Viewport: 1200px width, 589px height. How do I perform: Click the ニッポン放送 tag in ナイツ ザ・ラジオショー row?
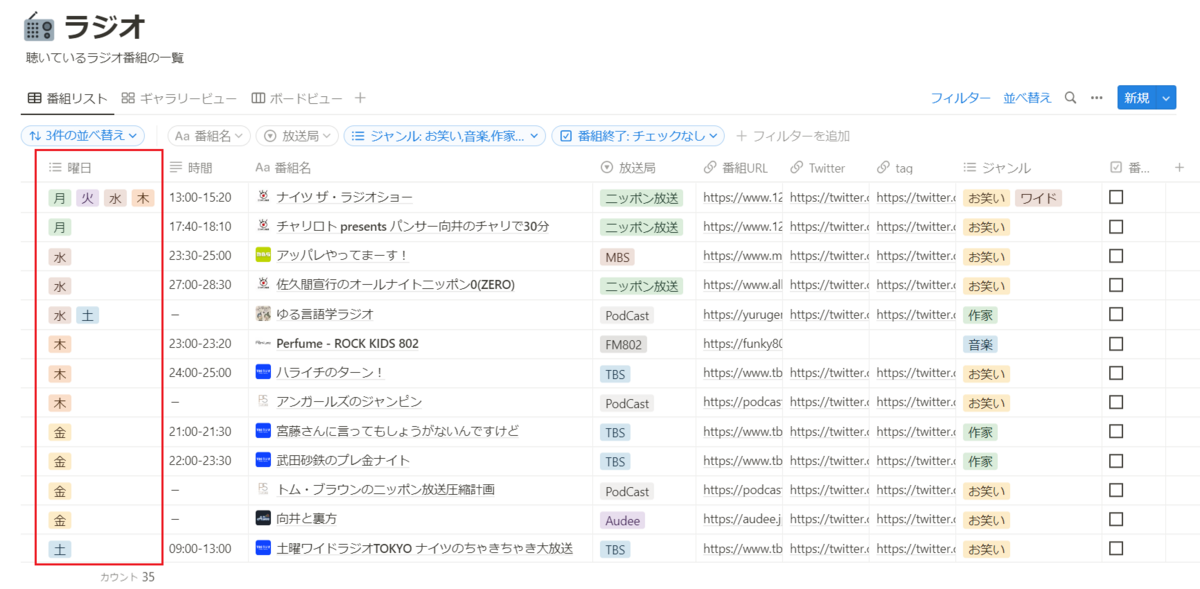(642, 198)
